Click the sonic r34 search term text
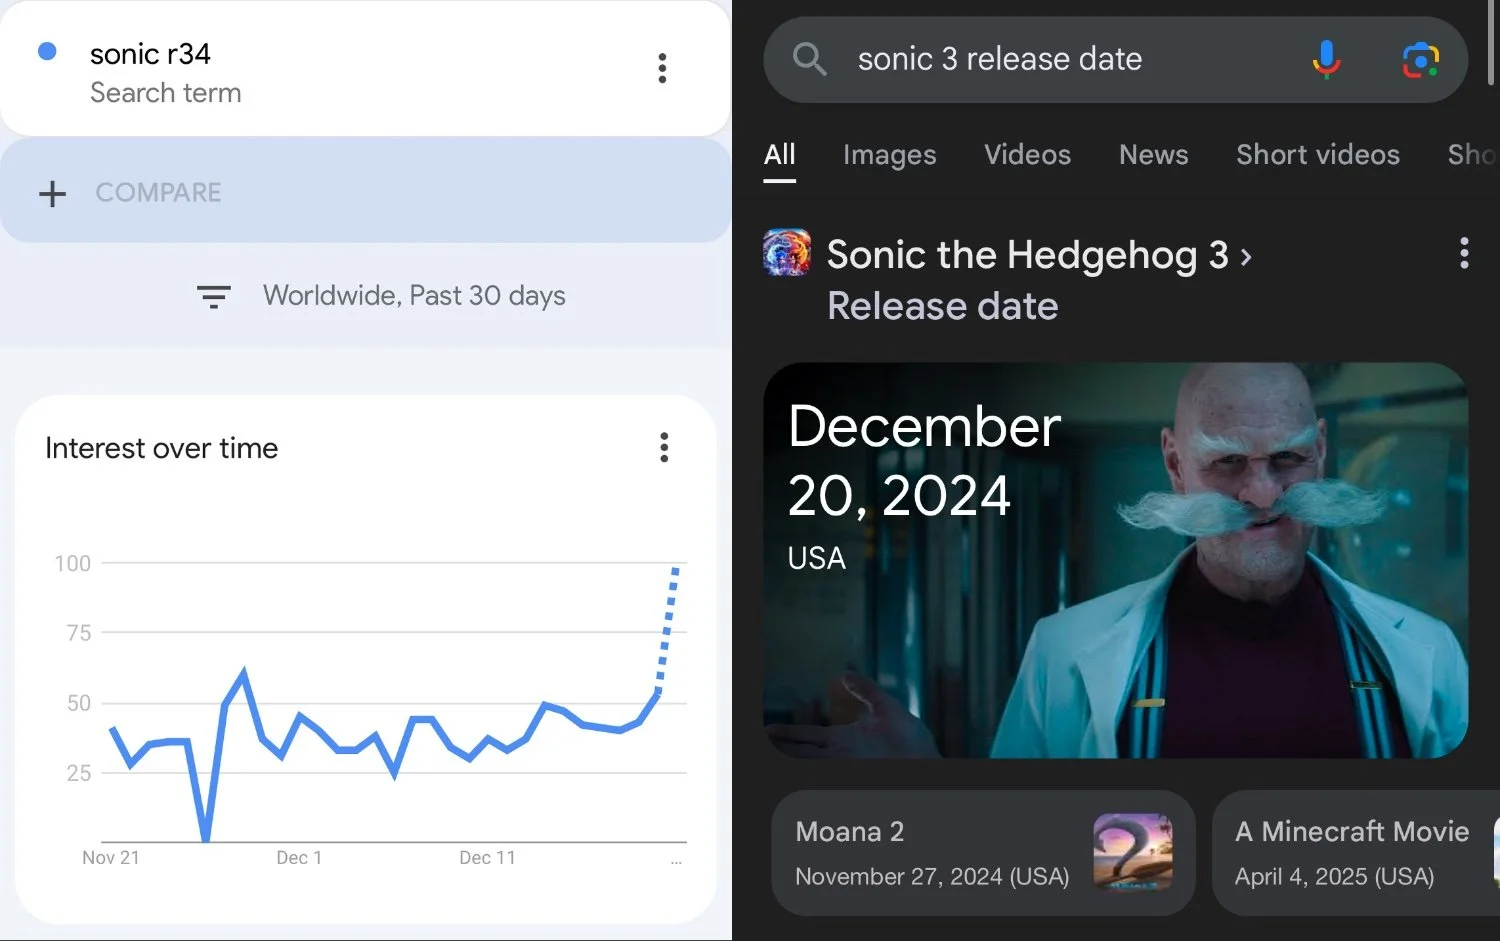 coord(150,54)
